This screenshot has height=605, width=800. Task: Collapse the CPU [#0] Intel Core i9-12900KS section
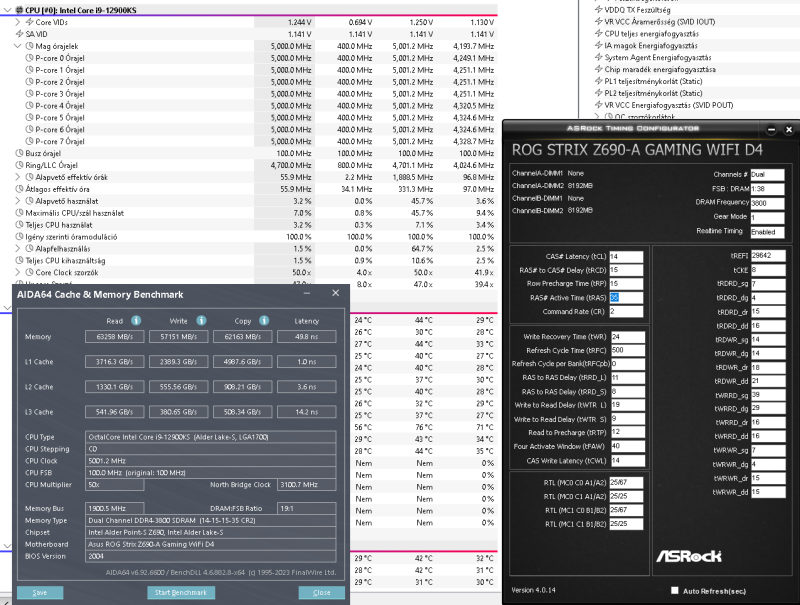click(x=8, y=10)
